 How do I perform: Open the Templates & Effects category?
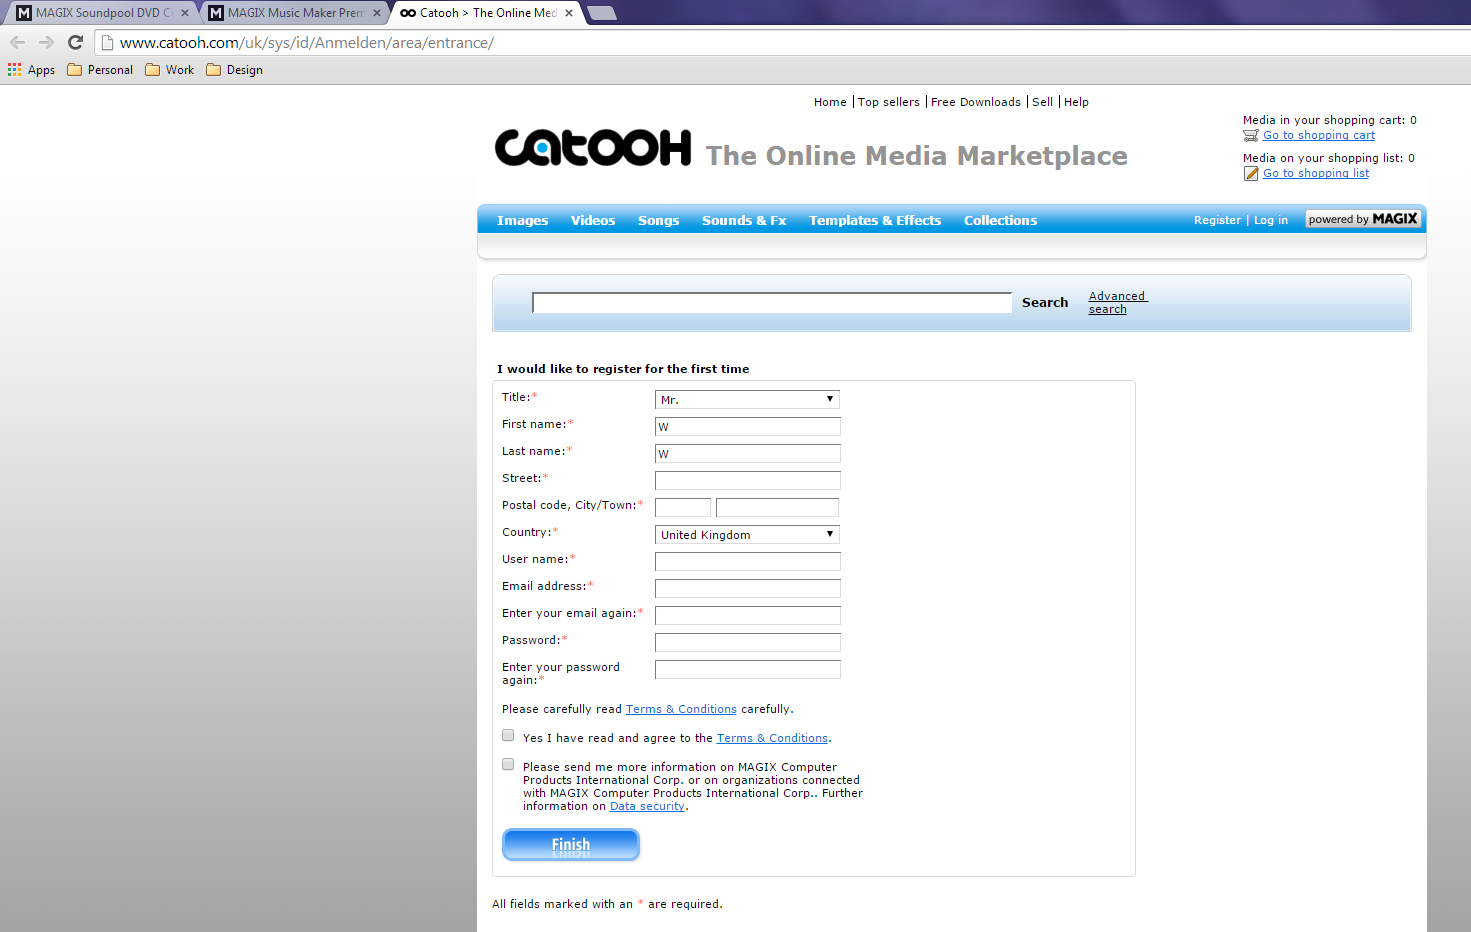(875, 220)
